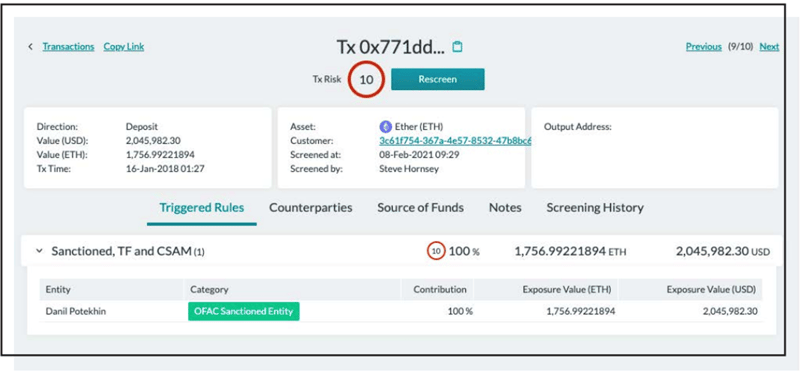Switch to the Counterparties tab
Image resolution: width=800 pixels, height=375 pixels.
click(311, 208)
